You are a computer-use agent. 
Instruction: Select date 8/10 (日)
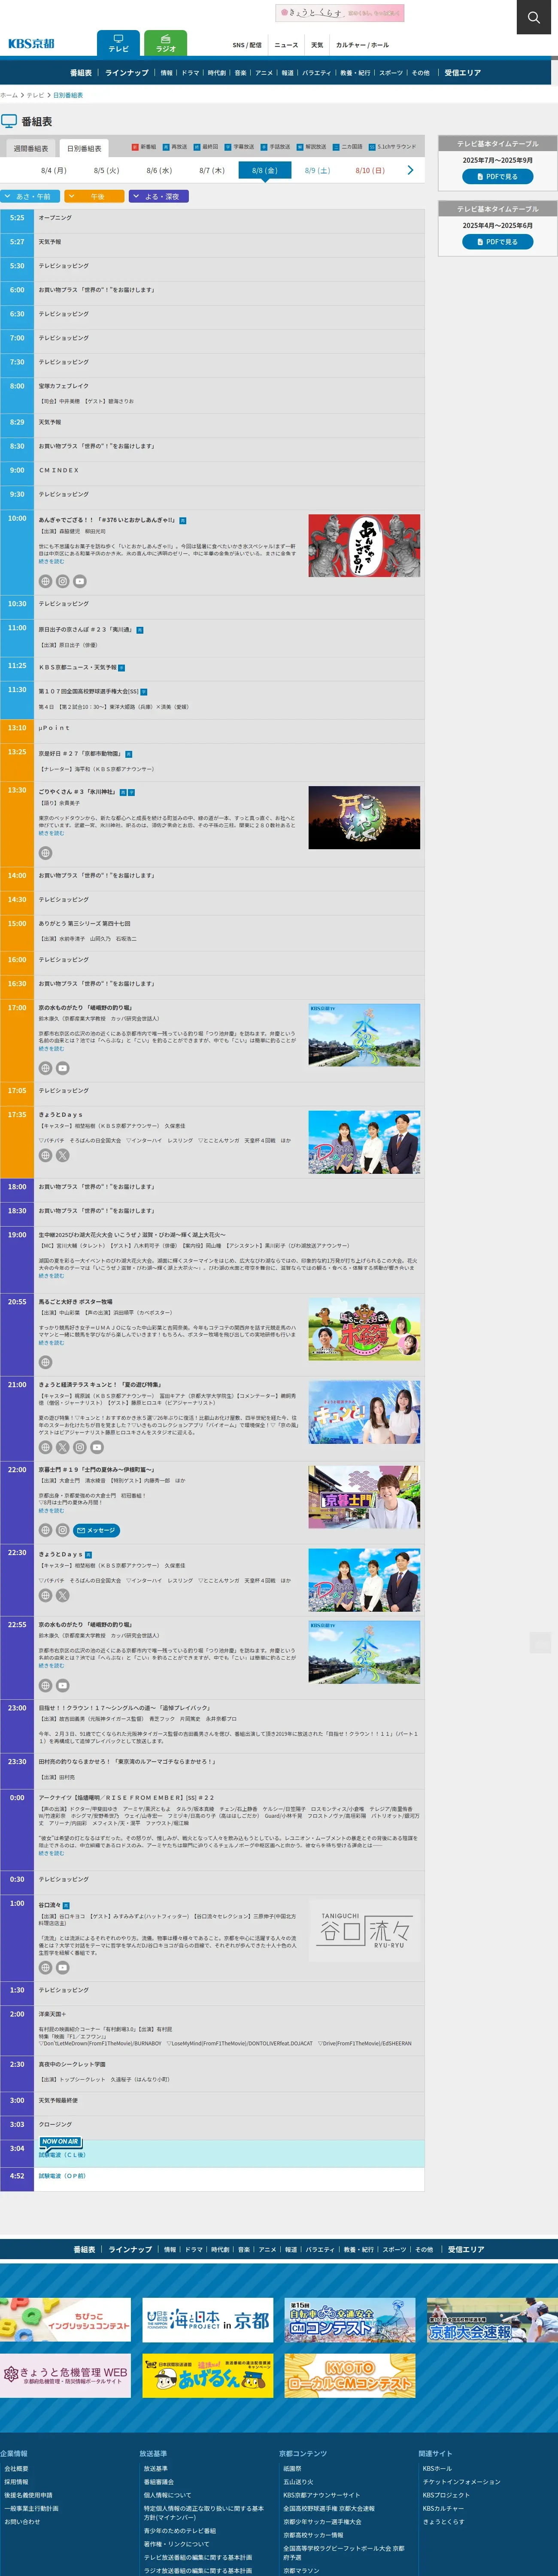pos(370,170)
